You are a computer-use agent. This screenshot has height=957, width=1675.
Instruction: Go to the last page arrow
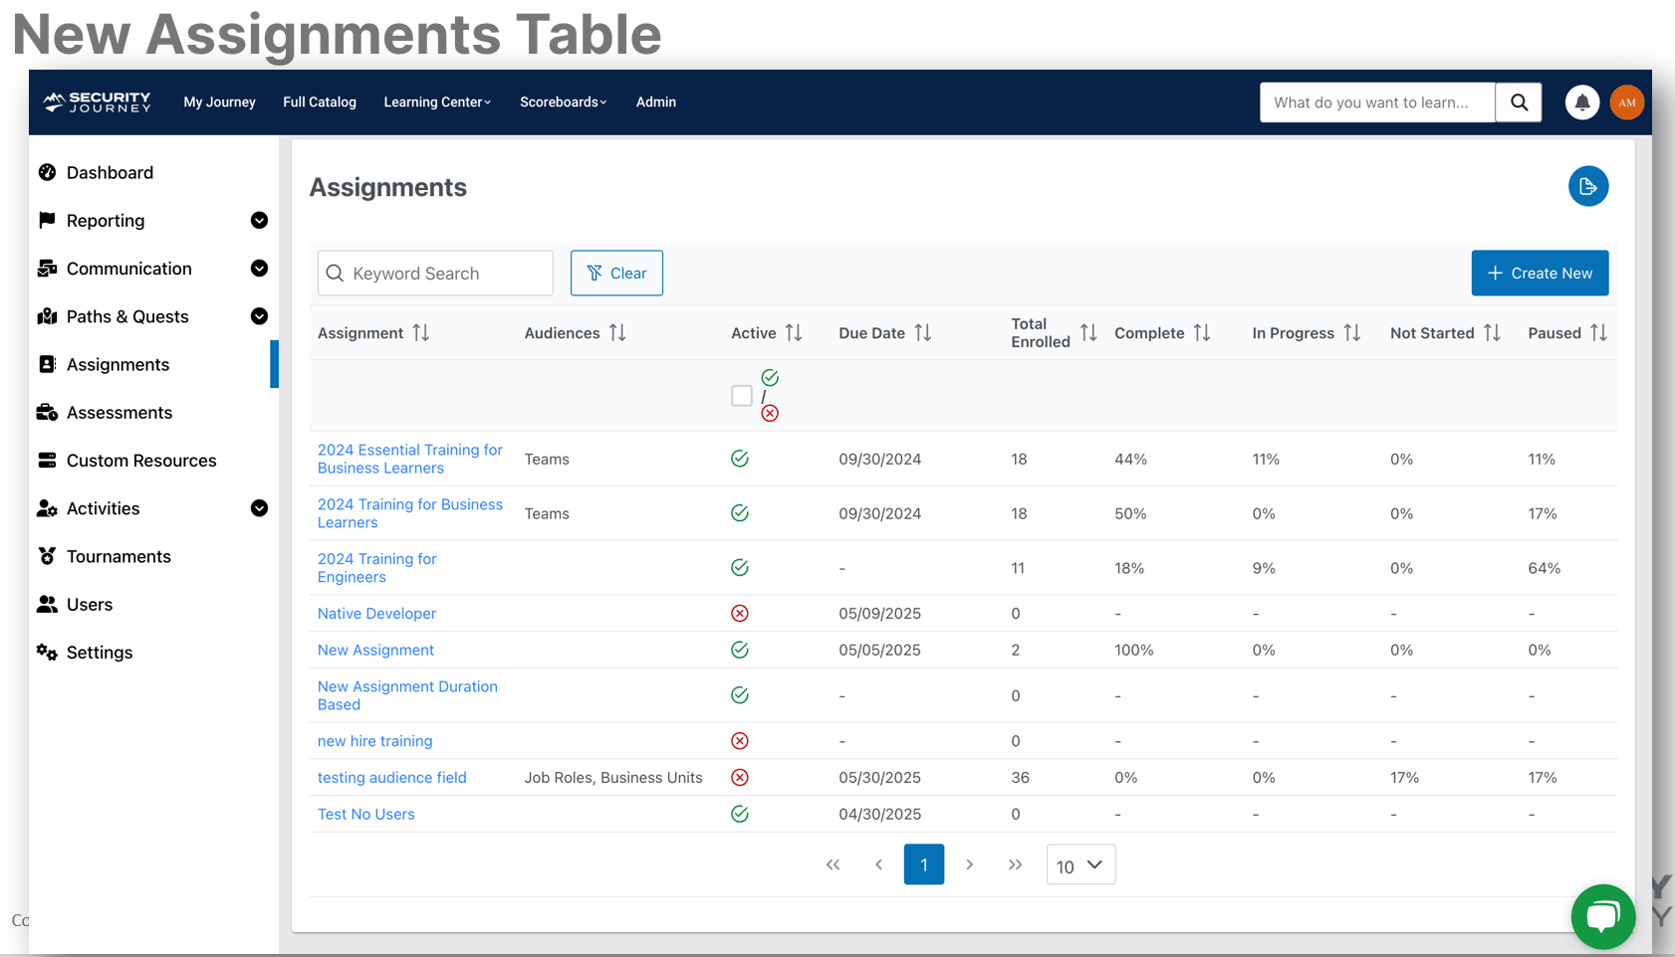click(1015, 865)
